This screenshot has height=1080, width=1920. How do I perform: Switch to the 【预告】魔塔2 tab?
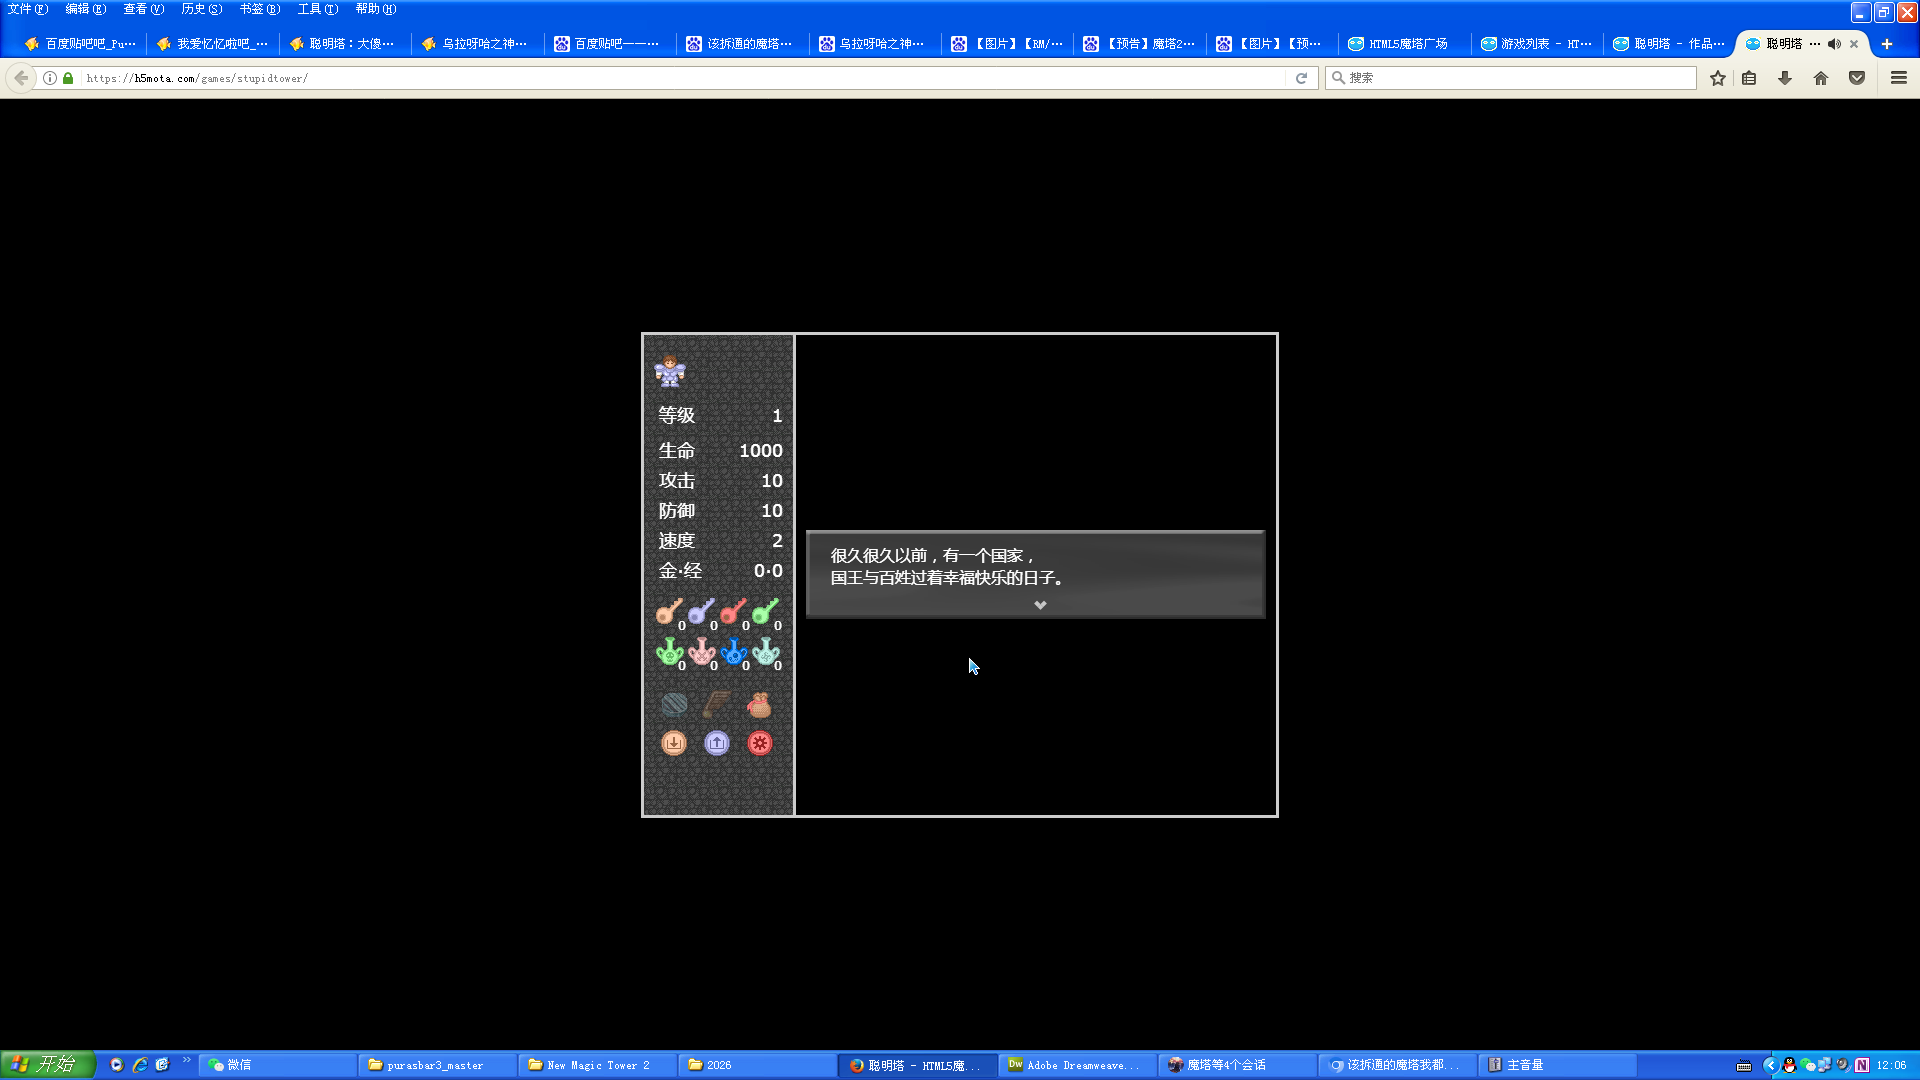coord(1139,44)
